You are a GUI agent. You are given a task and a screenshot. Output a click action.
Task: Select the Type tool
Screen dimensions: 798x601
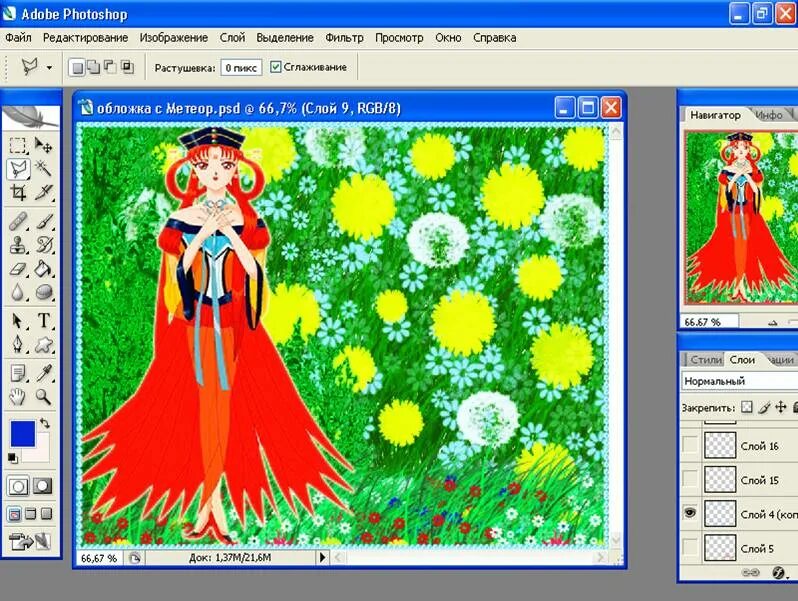[x=44, y=321]
